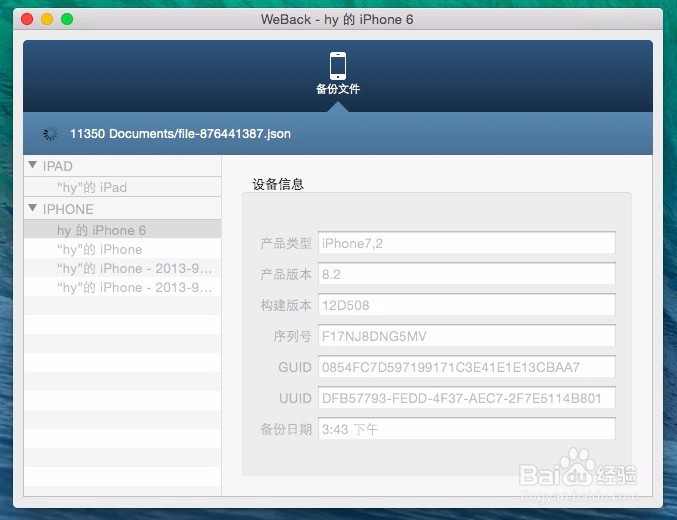Click the 产品类型 label
This screenshot has height=520, width=677.
click(x=286, y=243)
